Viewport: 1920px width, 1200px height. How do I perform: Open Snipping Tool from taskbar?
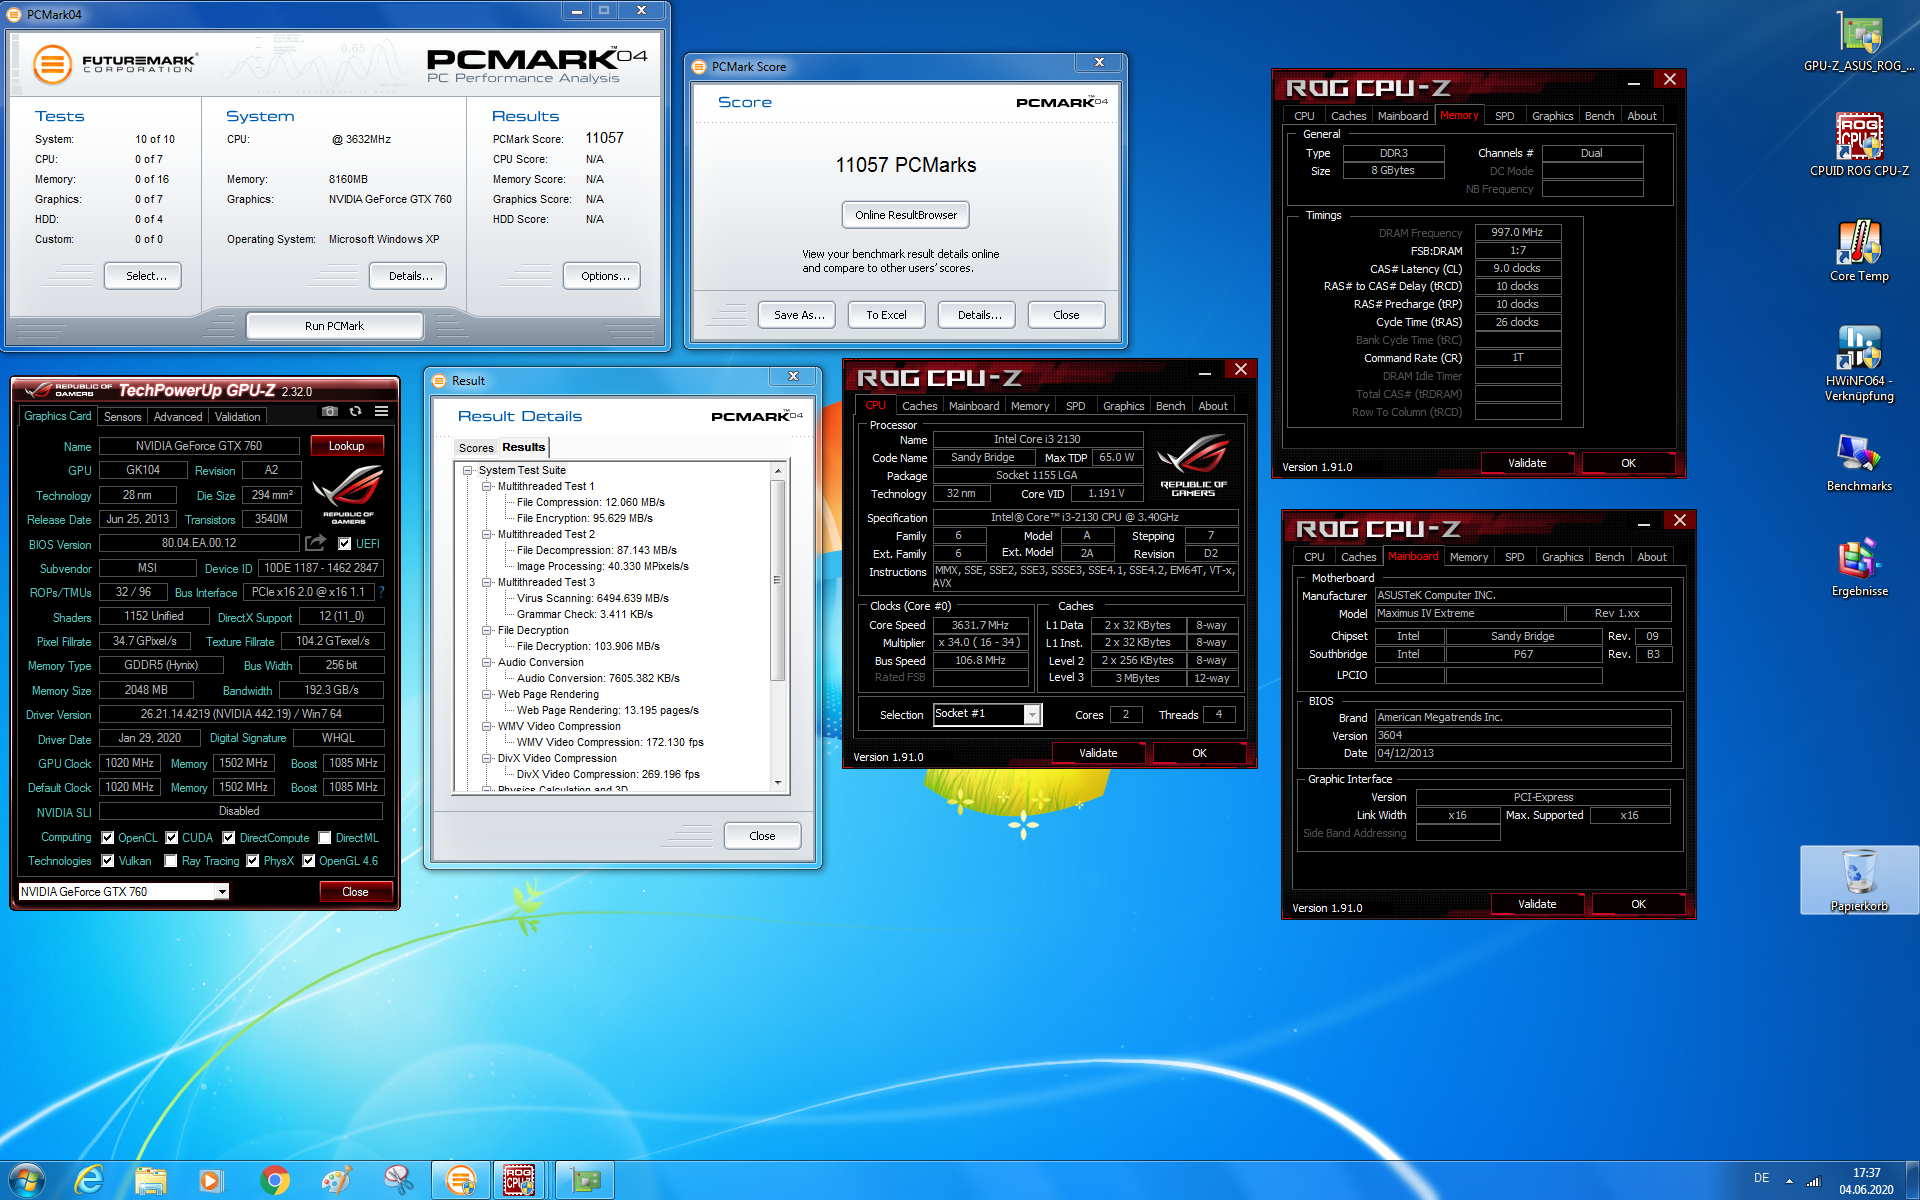[398, 1180]
